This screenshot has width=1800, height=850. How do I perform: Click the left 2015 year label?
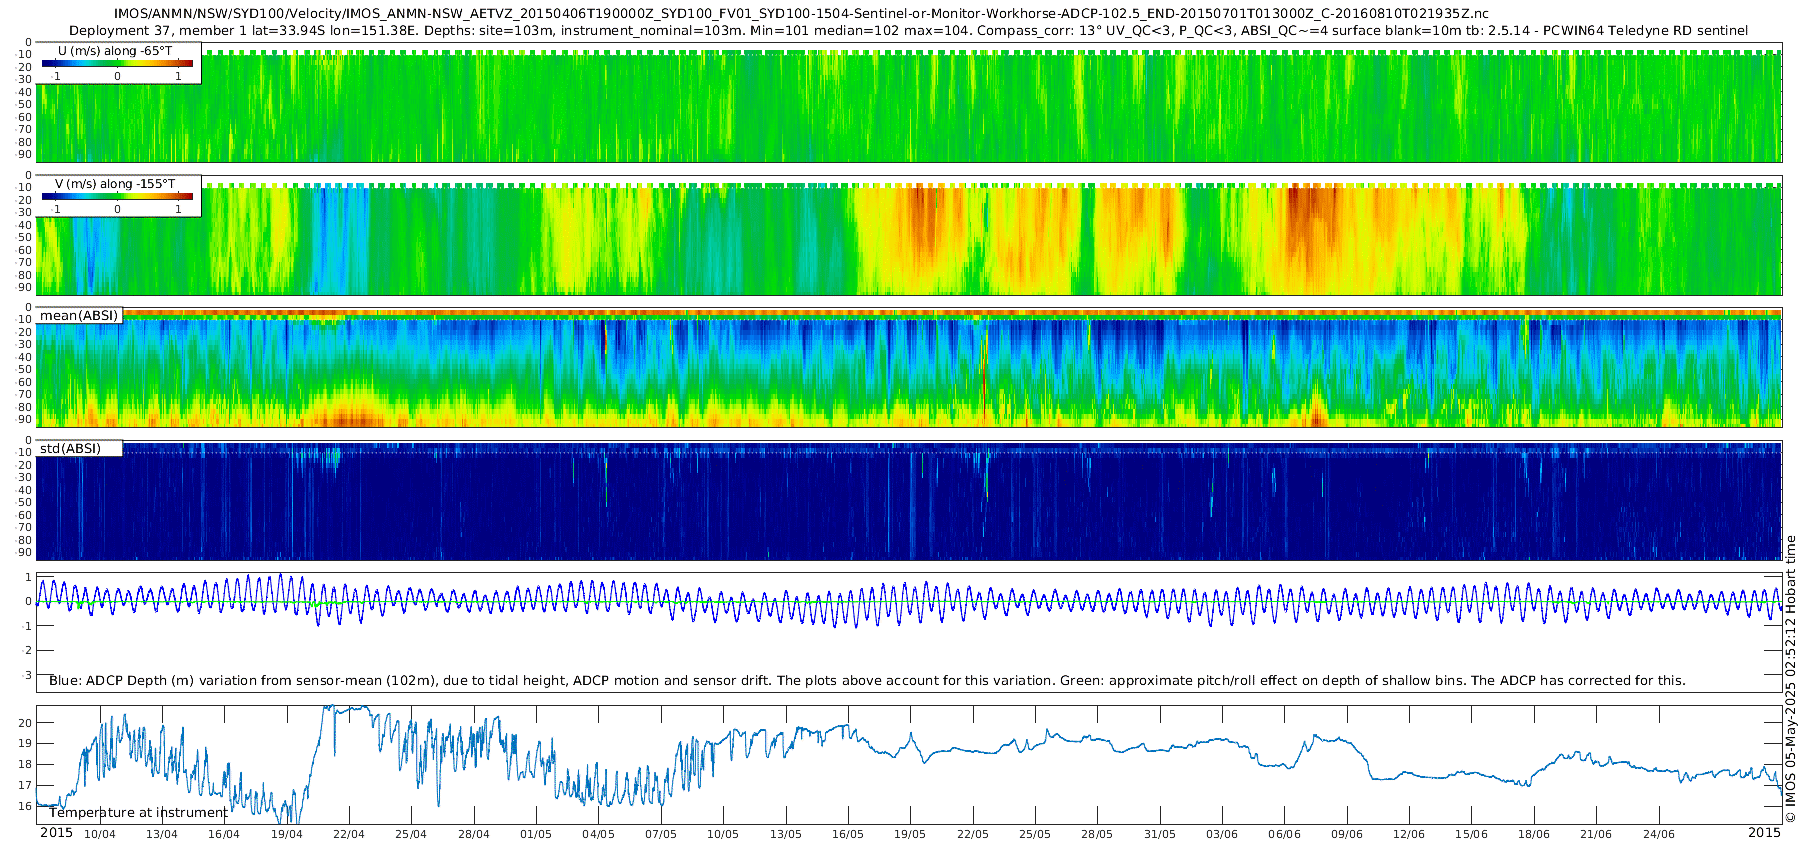pyautogui.click(x=56, y=832)
